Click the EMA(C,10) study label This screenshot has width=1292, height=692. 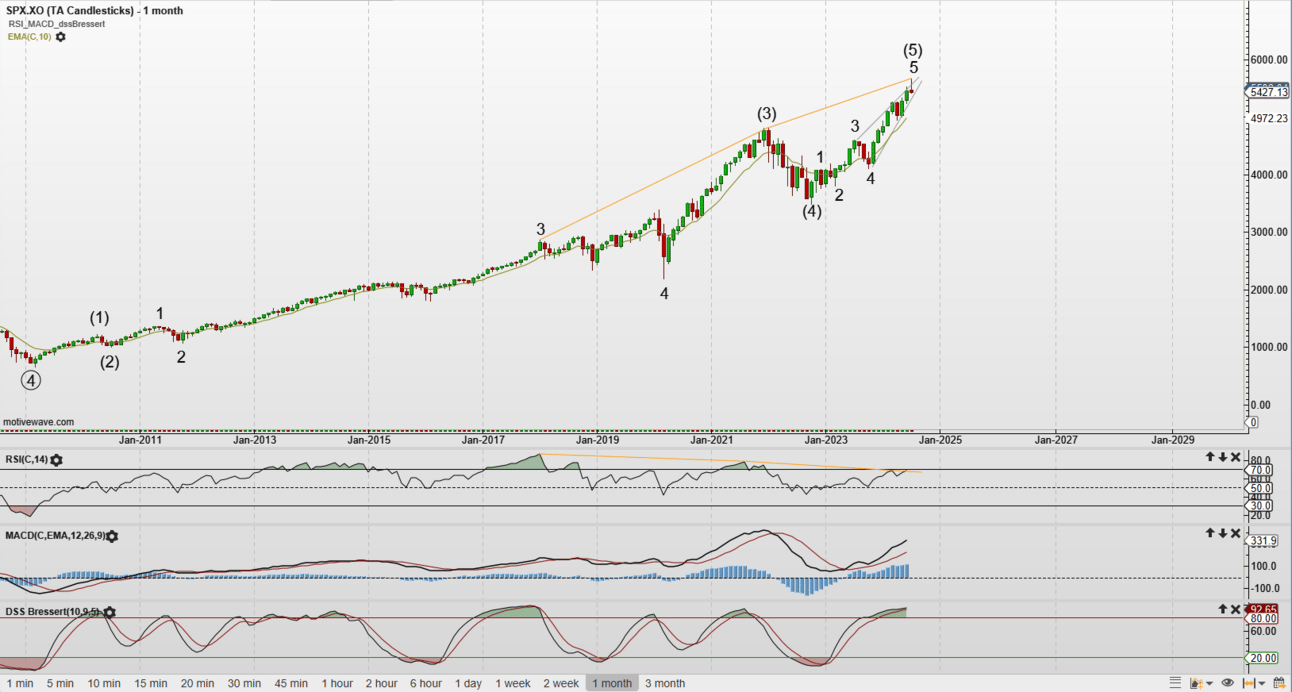tap(29, 37)
